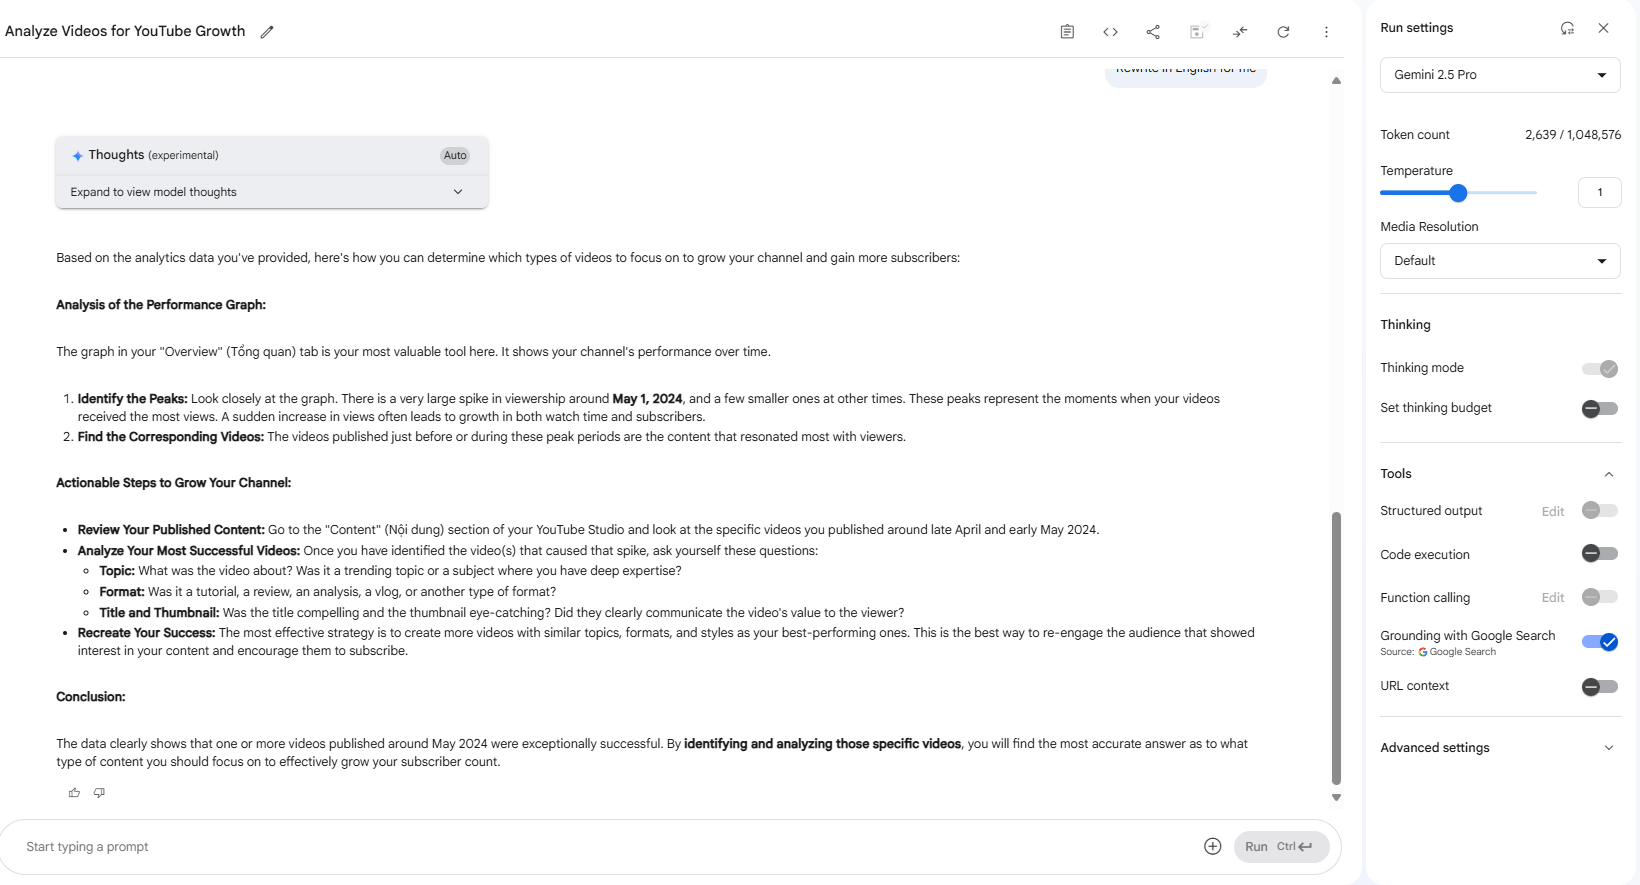The image size is (1640, 885).
Task: Open the Gemini 2.5 Pro model dropdown
Action: point(1500,75)
